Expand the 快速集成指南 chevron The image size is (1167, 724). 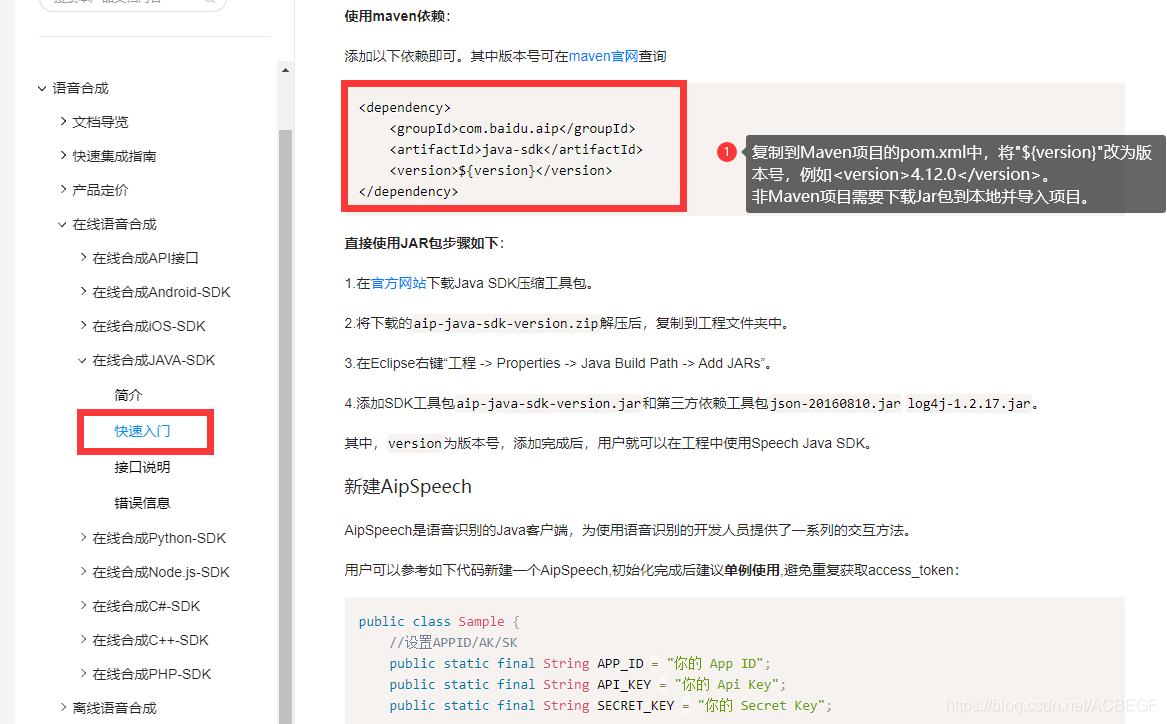pos(63,156)
